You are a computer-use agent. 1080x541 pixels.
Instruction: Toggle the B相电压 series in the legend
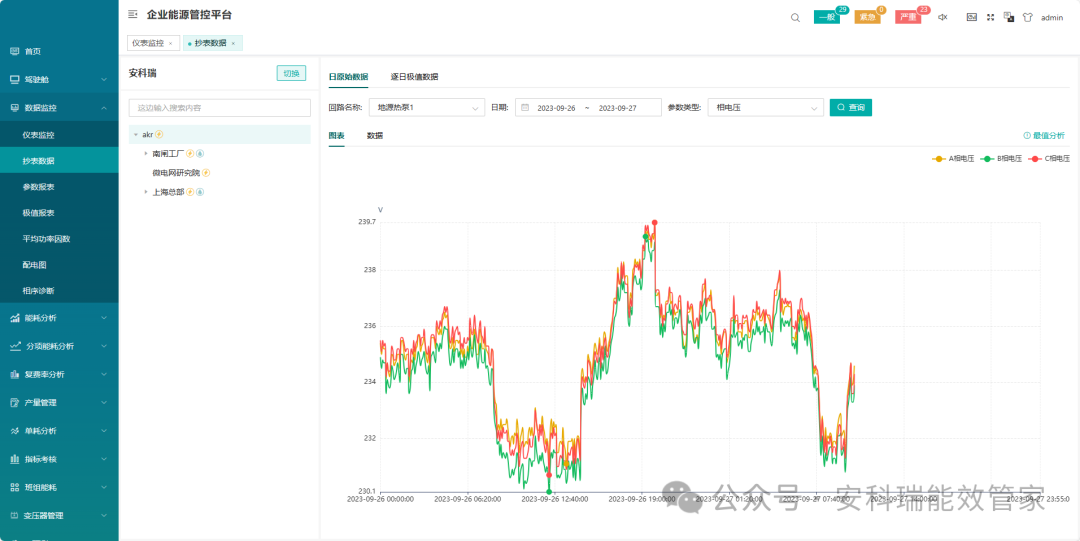(x=1001, y=159)
